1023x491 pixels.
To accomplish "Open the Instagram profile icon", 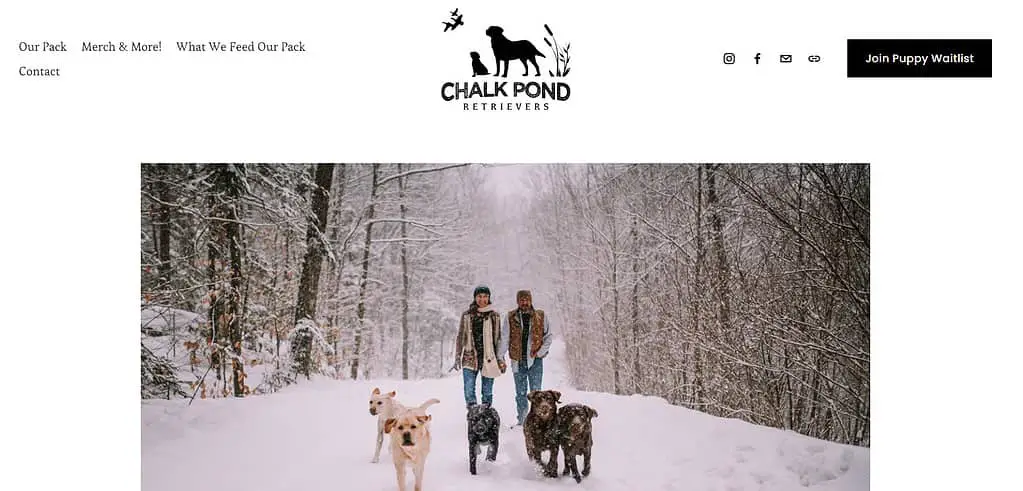I will pos(729,59).
